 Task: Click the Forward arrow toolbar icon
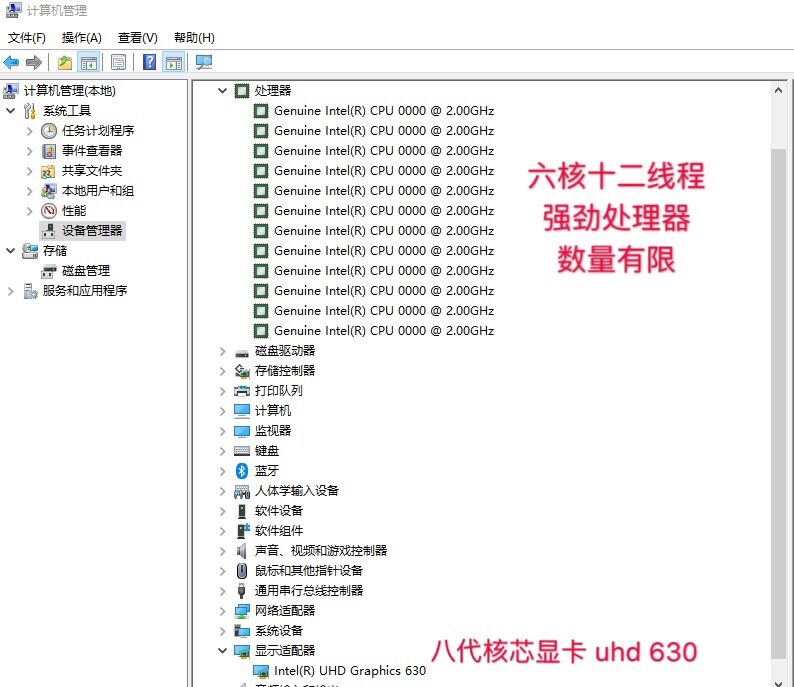tap(34, 63)
